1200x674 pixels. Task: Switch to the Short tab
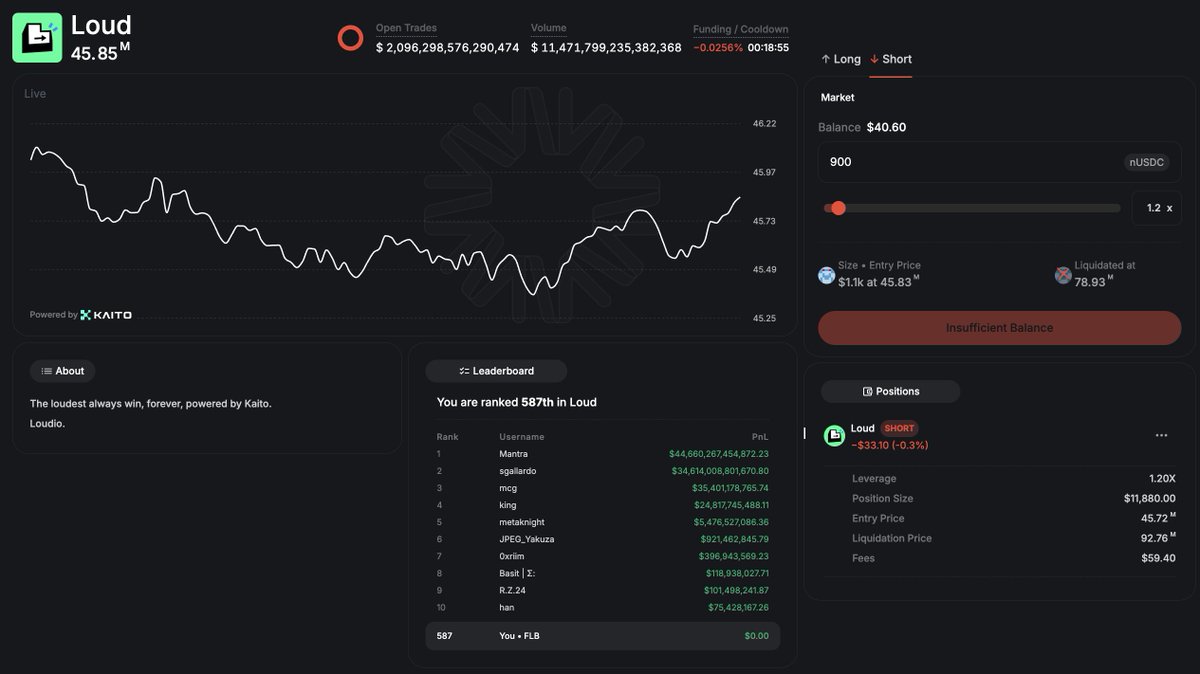coord(891,59)
